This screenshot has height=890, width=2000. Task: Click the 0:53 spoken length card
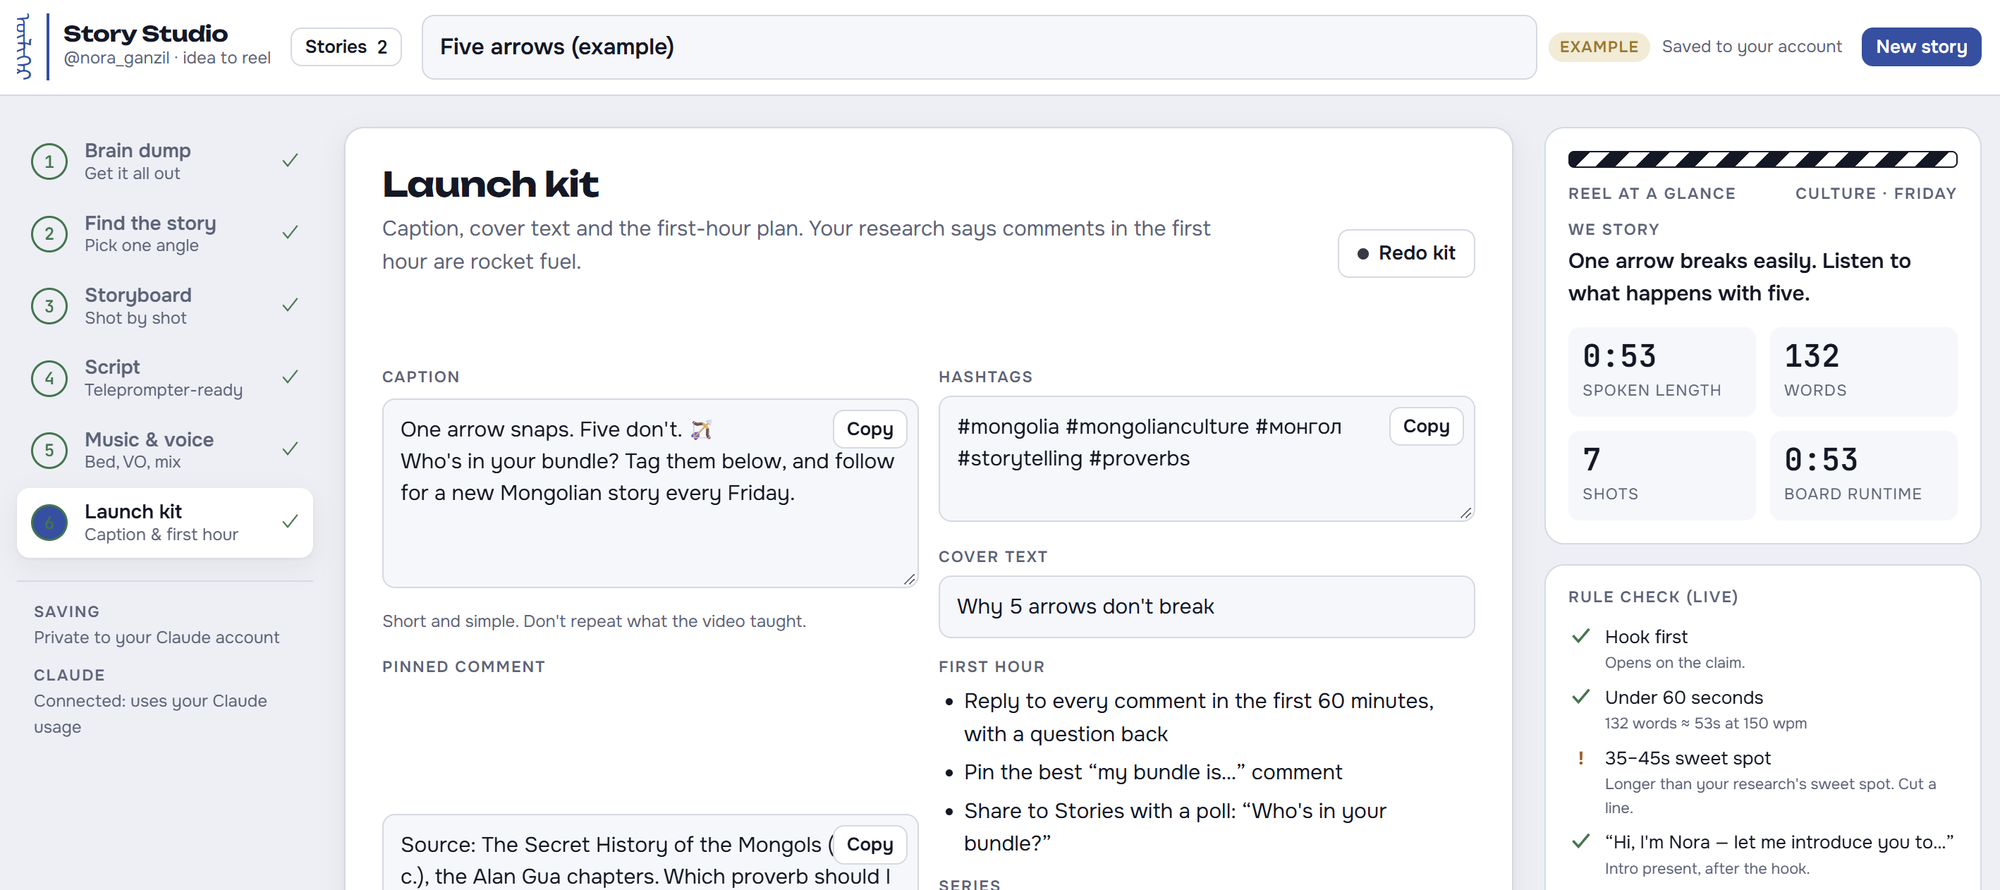point(1662,371)
